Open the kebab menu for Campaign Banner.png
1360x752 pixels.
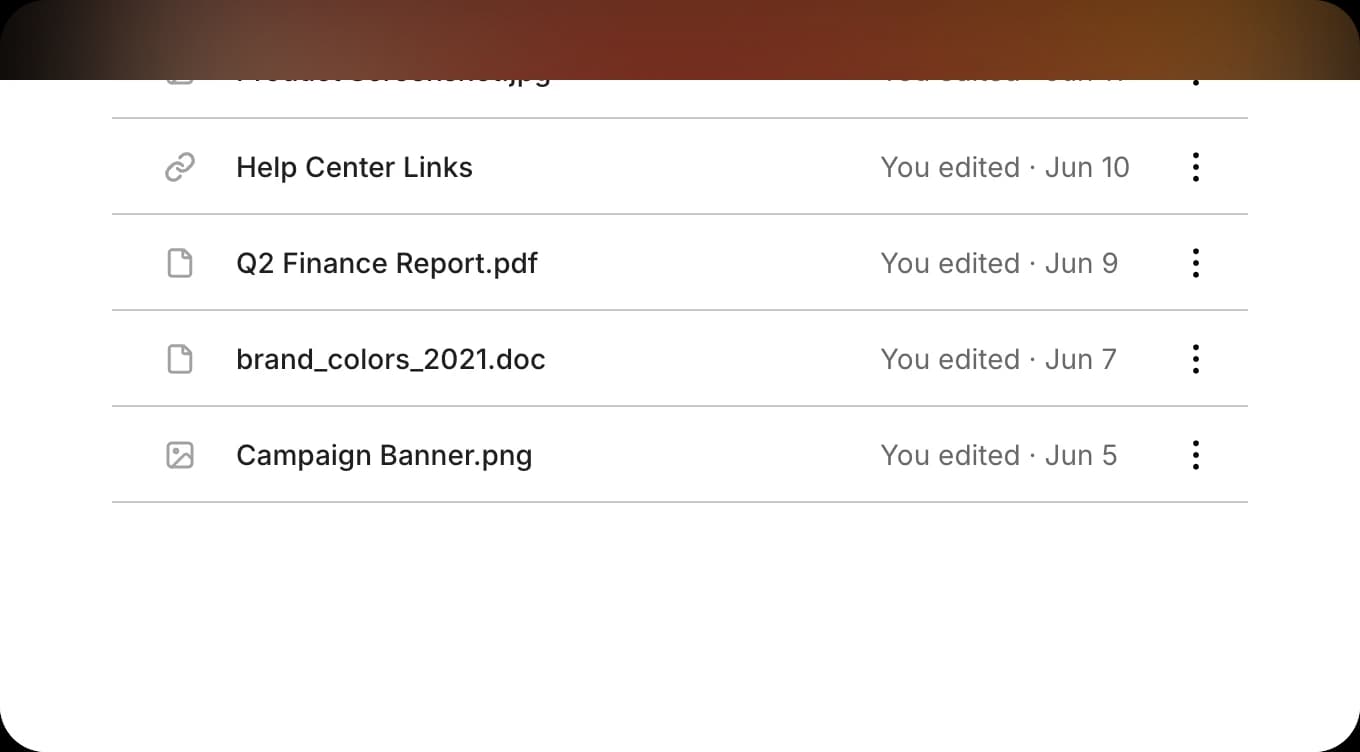pyautogui.click(x=1195, y=455)
